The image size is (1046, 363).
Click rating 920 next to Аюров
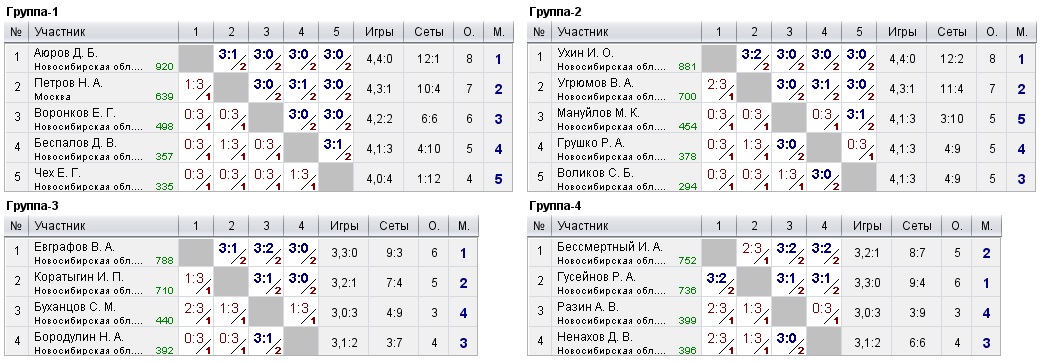click(163, 67)
